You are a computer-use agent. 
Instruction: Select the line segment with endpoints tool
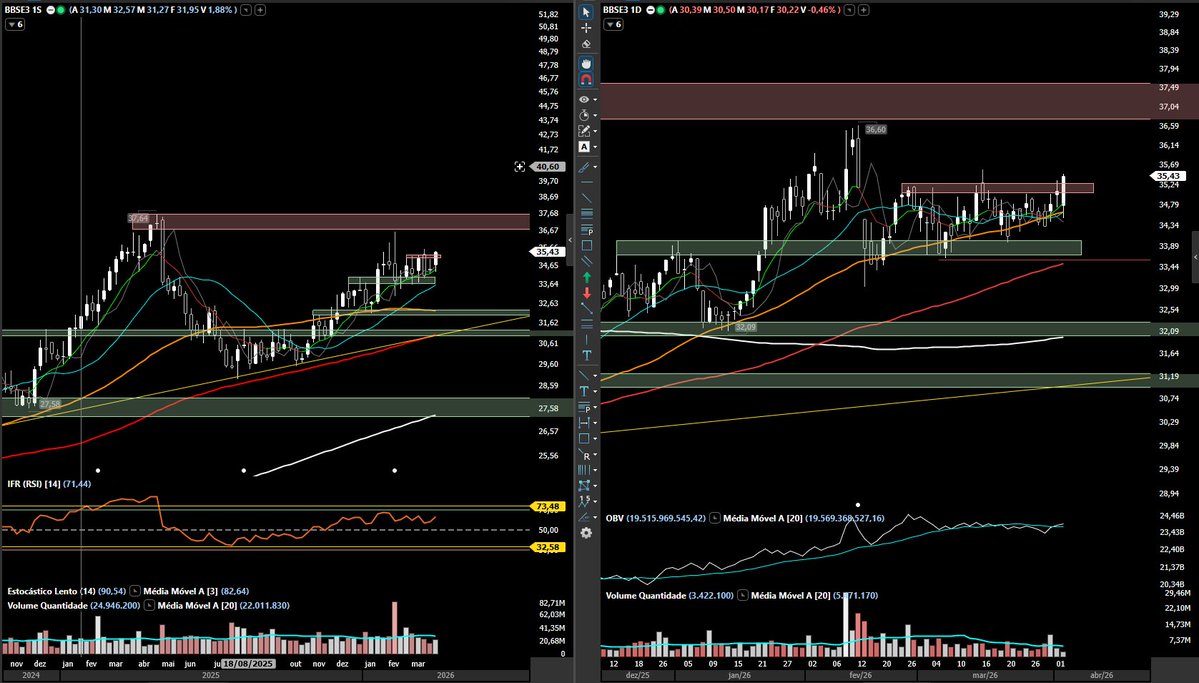(x=587, y=308)
